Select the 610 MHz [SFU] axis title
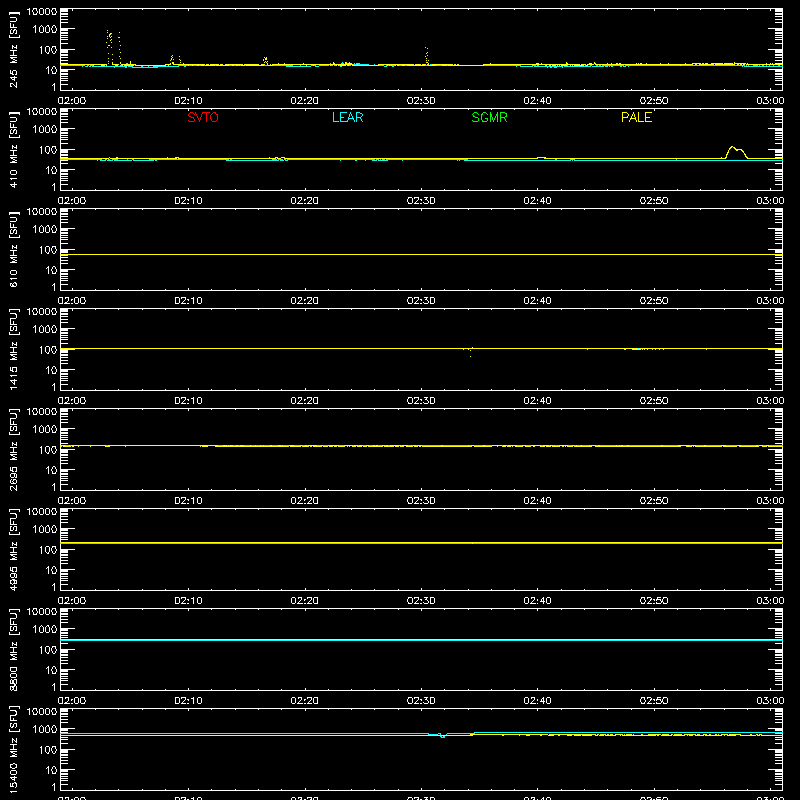This screenshot has height=800, width=800. (x=14, y=249)
